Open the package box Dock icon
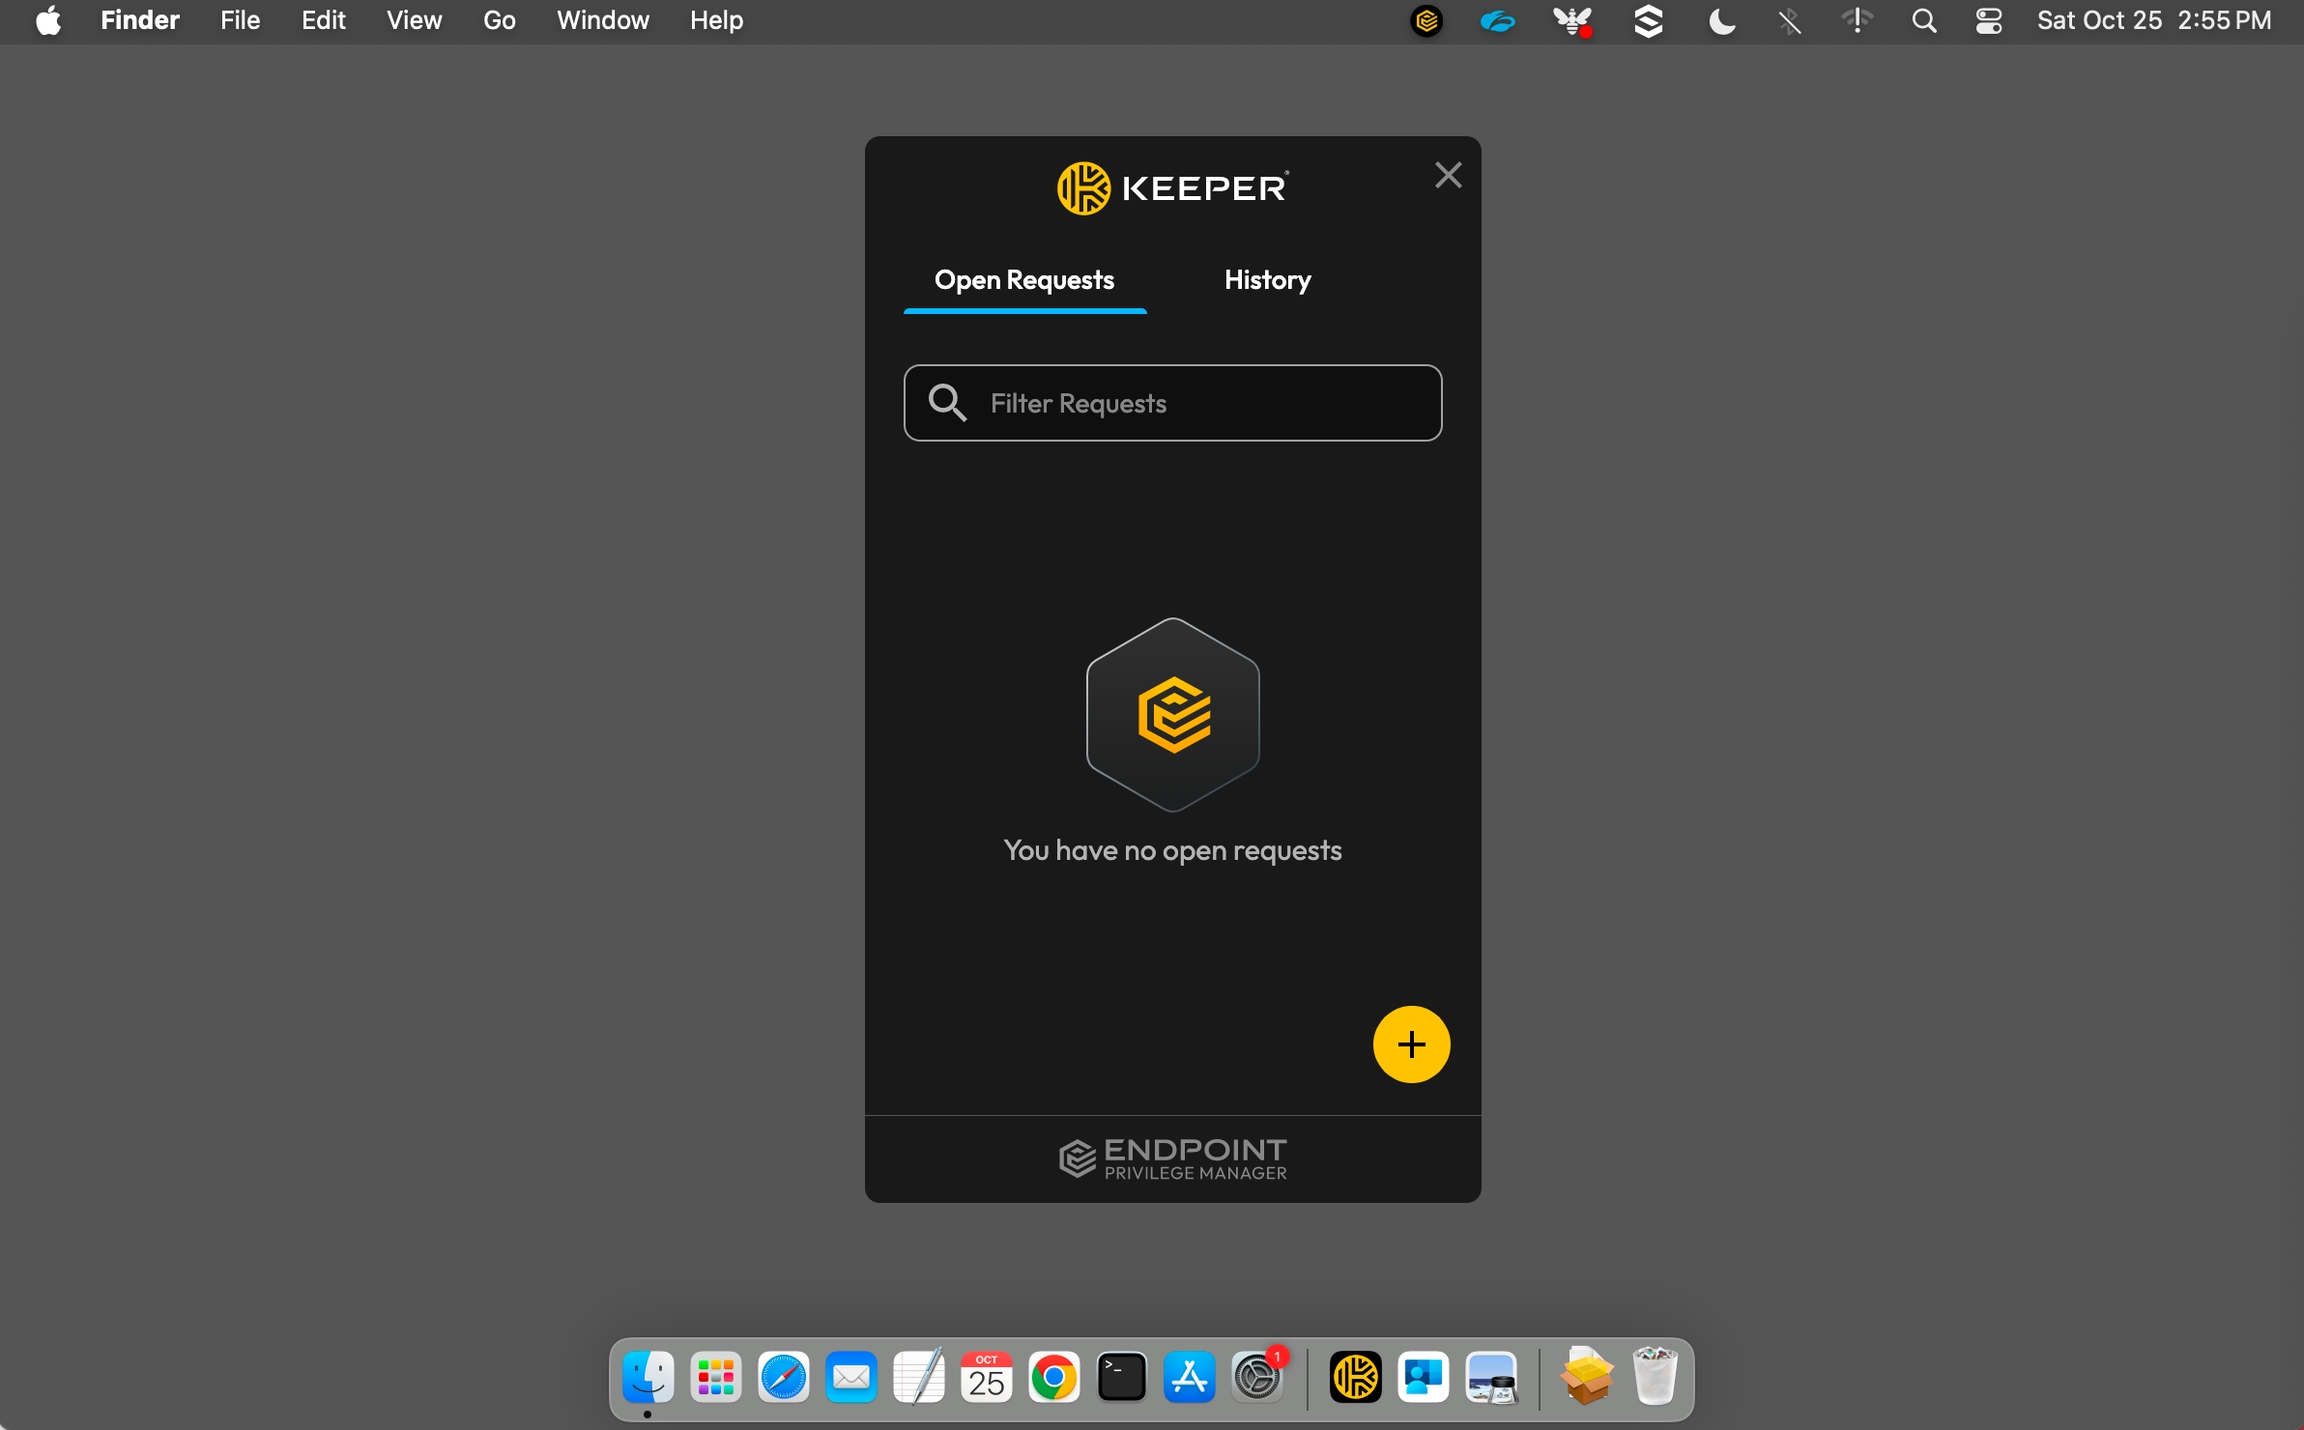Screen dimensions: 2304x1430 click(1586, 1377)
